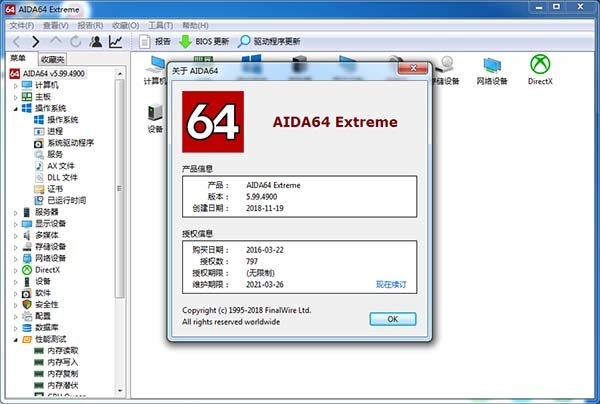Click the license count value 797

(251, 261)
